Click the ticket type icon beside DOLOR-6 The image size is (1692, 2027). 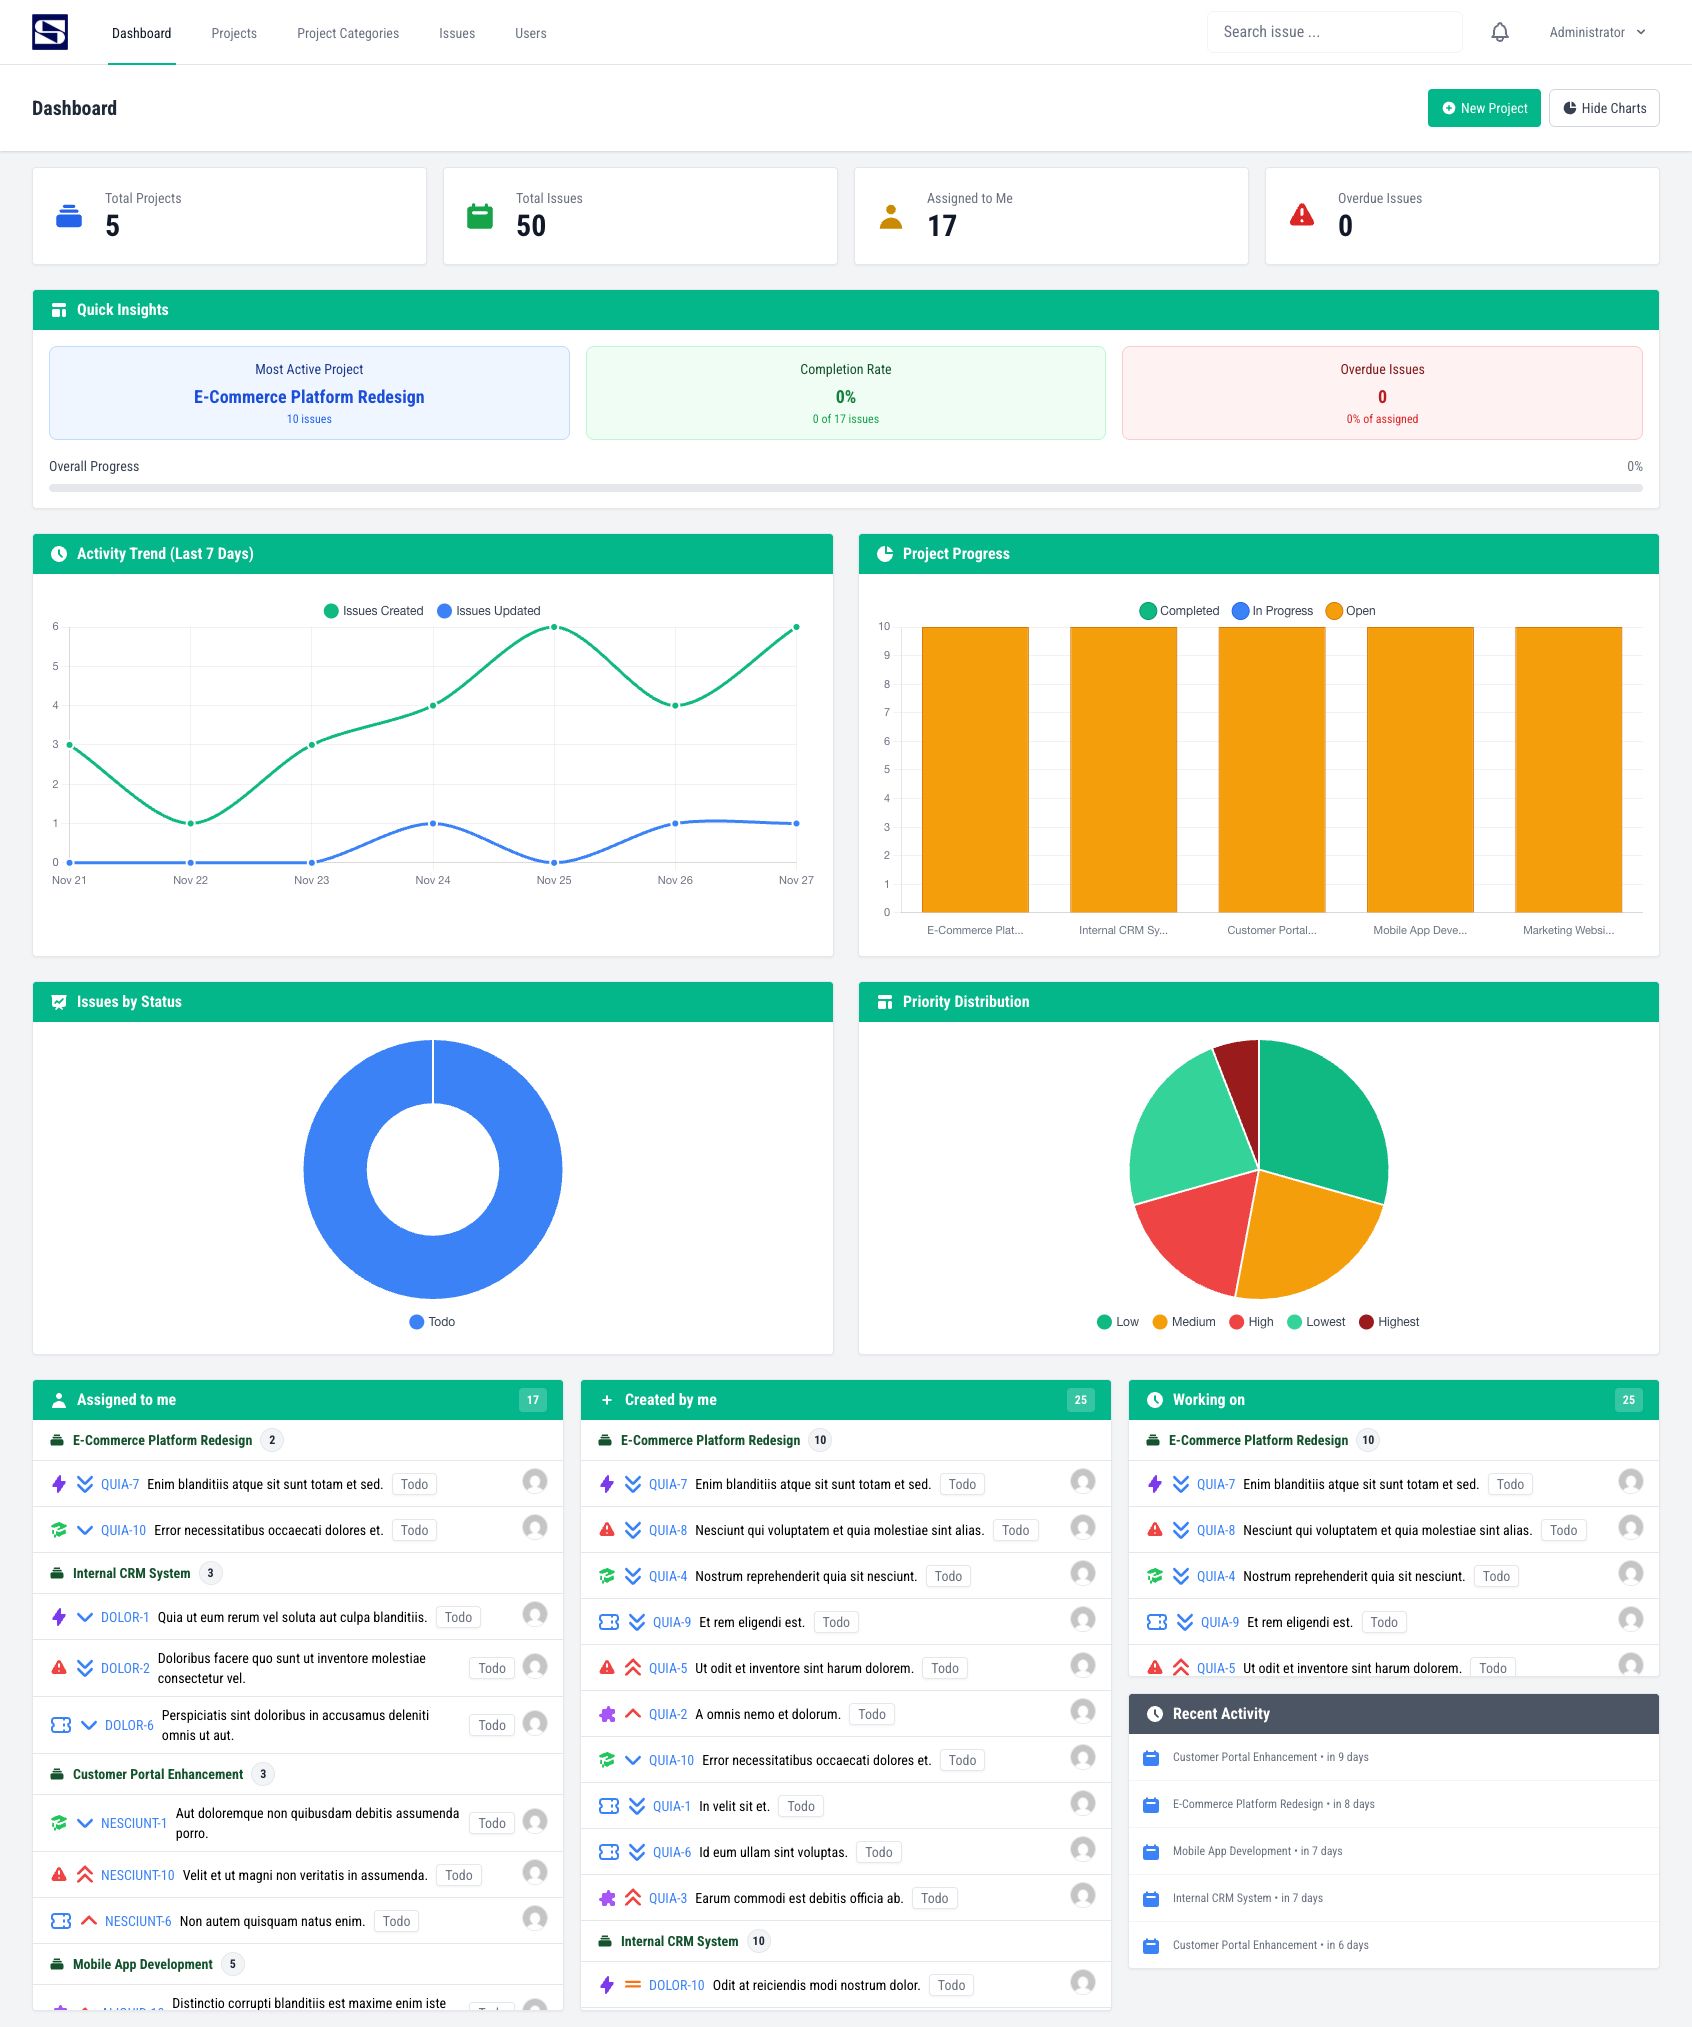pyautogui.click(x=61, y=1725)
